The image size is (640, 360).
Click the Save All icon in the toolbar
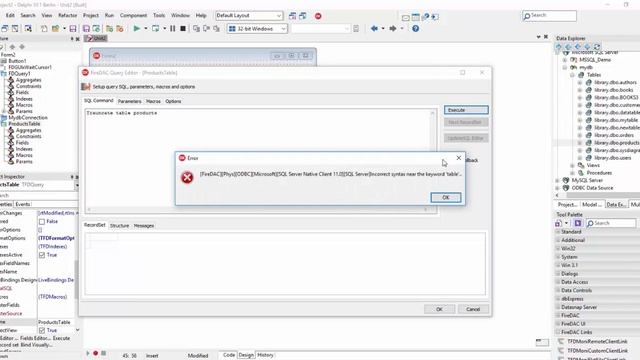pyautogui.click(x=86, y=29)
